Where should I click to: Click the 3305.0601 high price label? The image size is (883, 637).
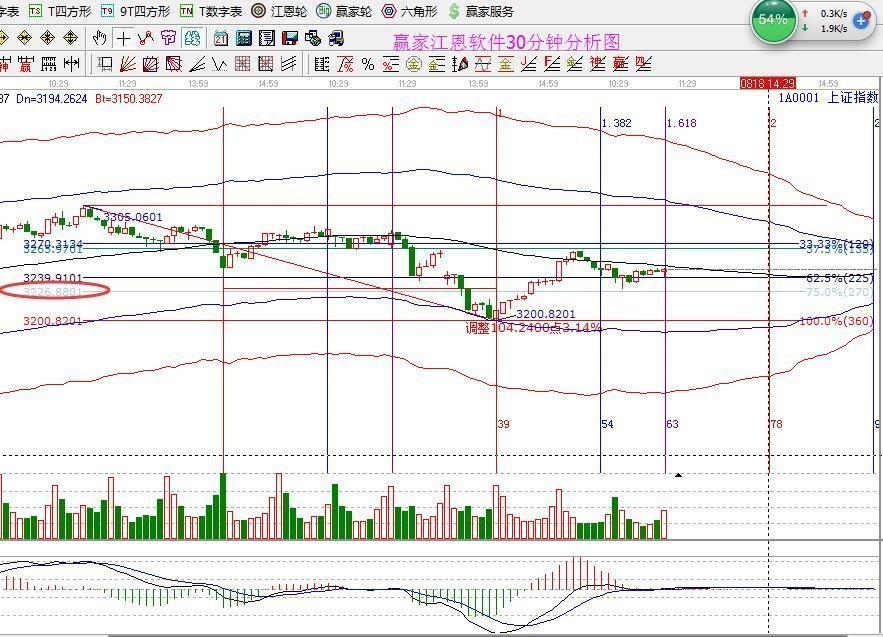point(133,217)
